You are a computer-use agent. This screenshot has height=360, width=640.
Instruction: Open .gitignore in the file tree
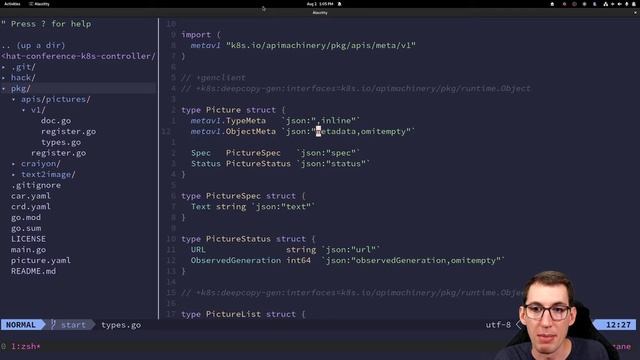click(x=36, y=185)
